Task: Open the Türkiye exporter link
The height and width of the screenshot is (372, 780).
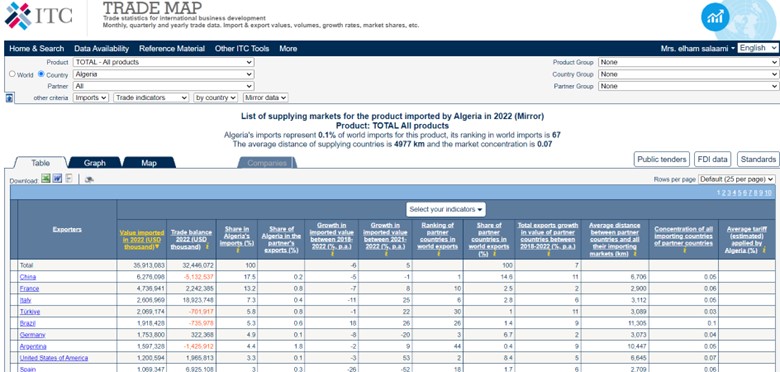Action: click(30, 312)
